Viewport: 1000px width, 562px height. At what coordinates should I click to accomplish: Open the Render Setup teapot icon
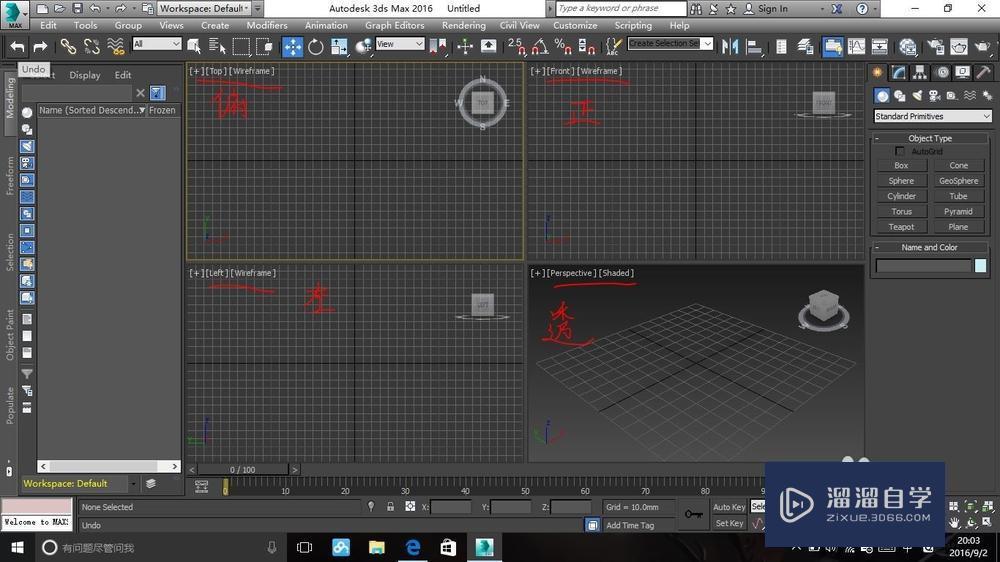pos(936,47)
